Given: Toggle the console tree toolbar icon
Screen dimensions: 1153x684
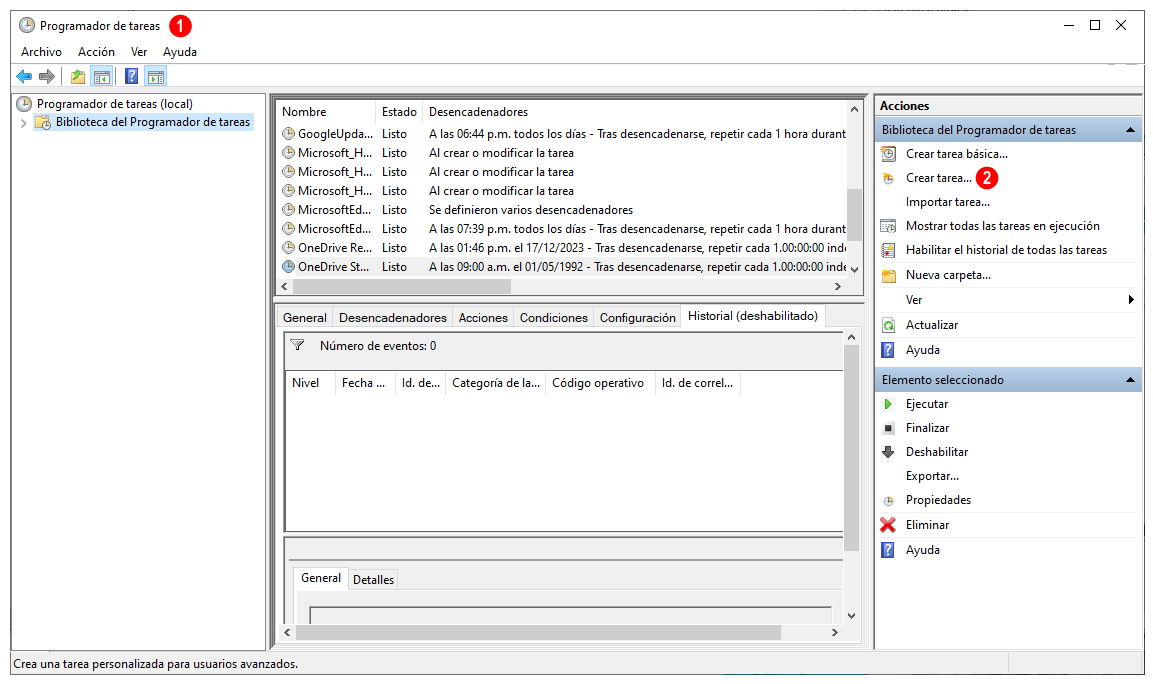Looking at the screenshot, I should [x=101, y=76].
